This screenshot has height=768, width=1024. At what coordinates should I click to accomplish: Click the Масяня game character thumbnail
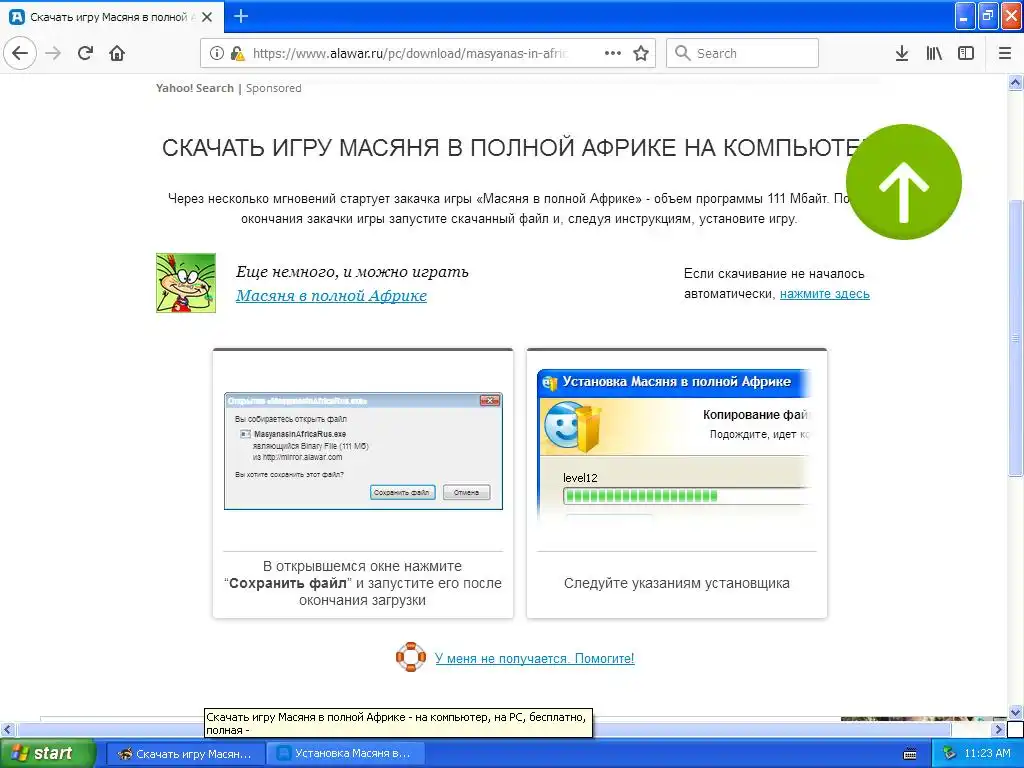point(185,283)
